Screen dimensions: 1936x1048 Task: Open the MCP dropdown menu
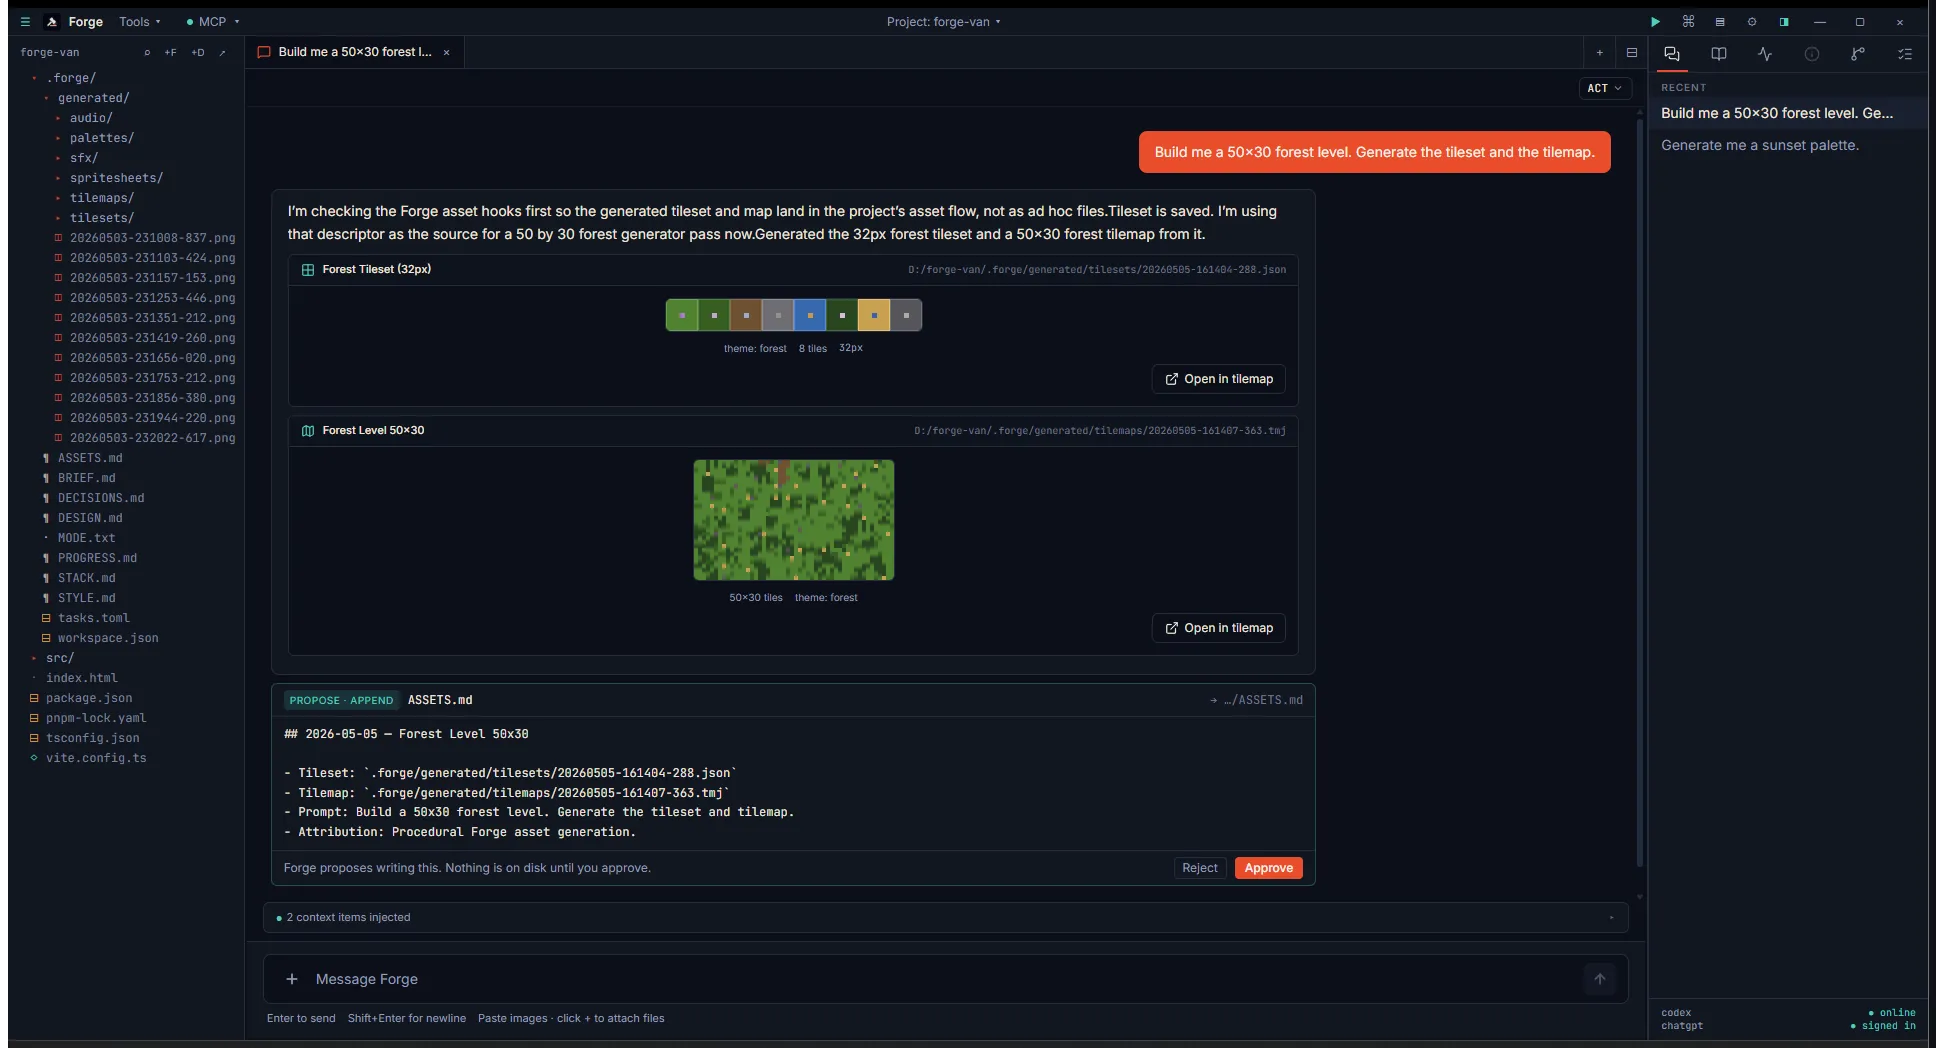tap(212, 21)
